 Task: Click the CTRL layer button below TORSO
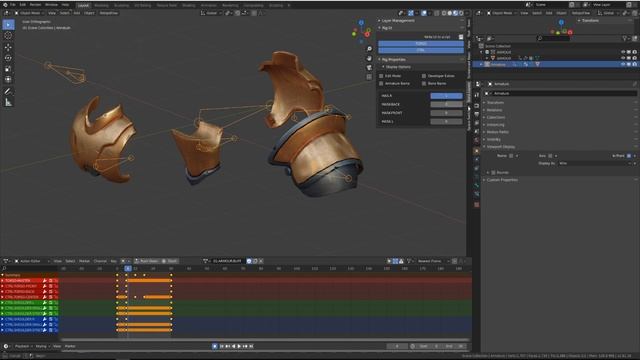tap(421, 50)
